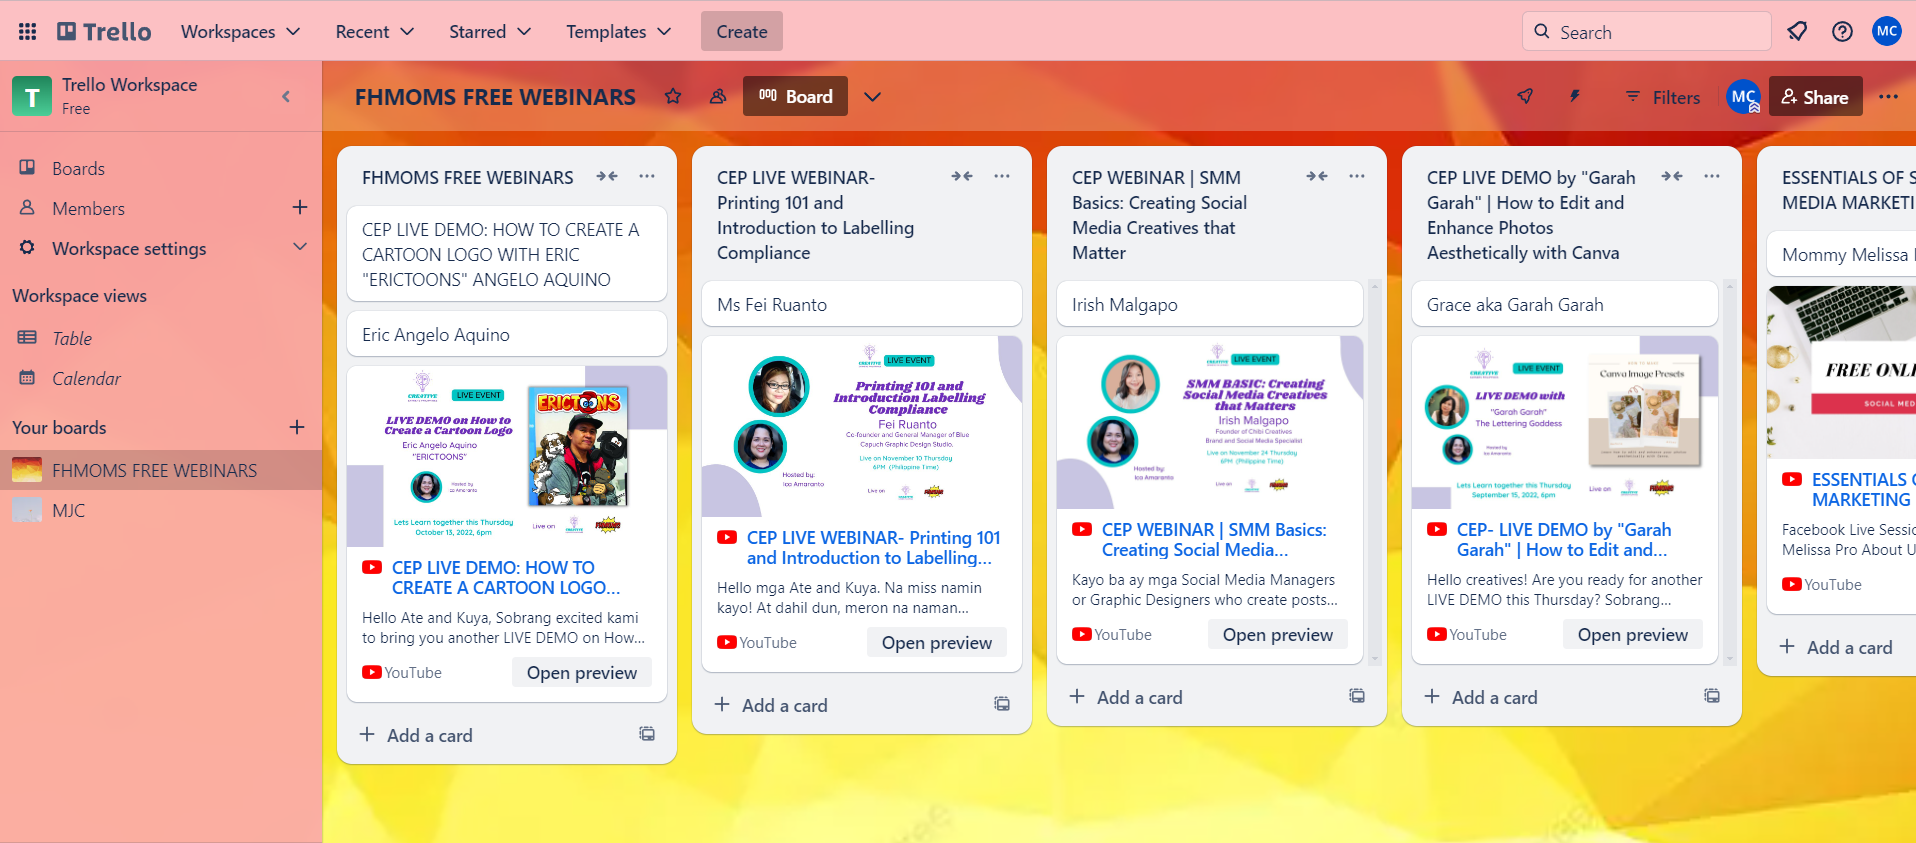Open CEP LIVE WEBINAR Printing 101 link
This screenshot has width=1916, height=843.
(x=873, y=547)
